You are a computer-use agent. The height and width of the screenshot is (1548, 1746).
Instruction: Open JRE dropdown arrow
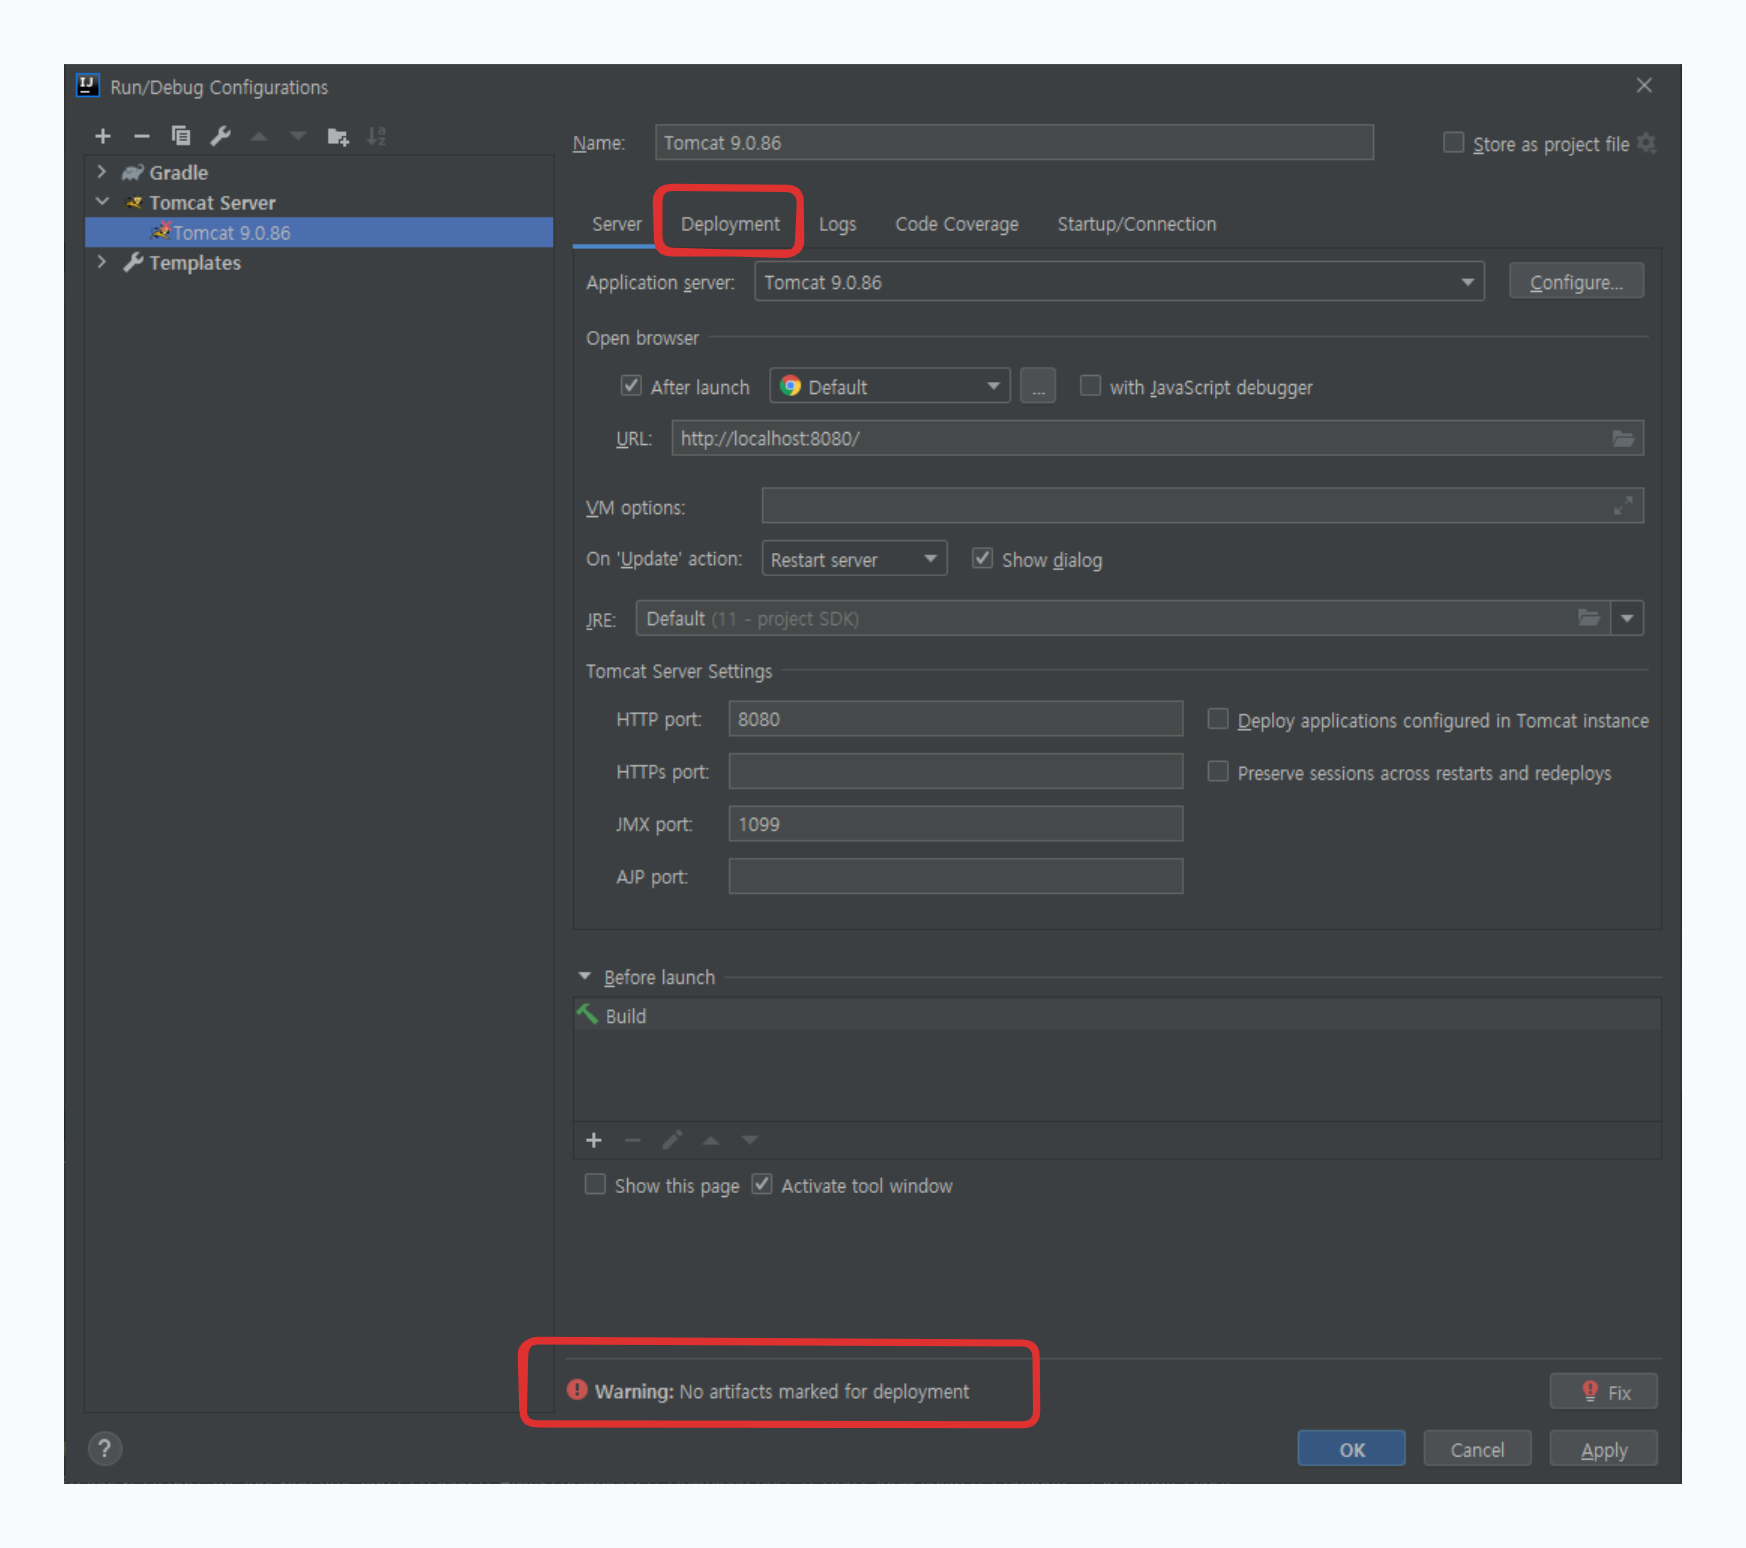pyautogui.click(x=1627, y=618)
